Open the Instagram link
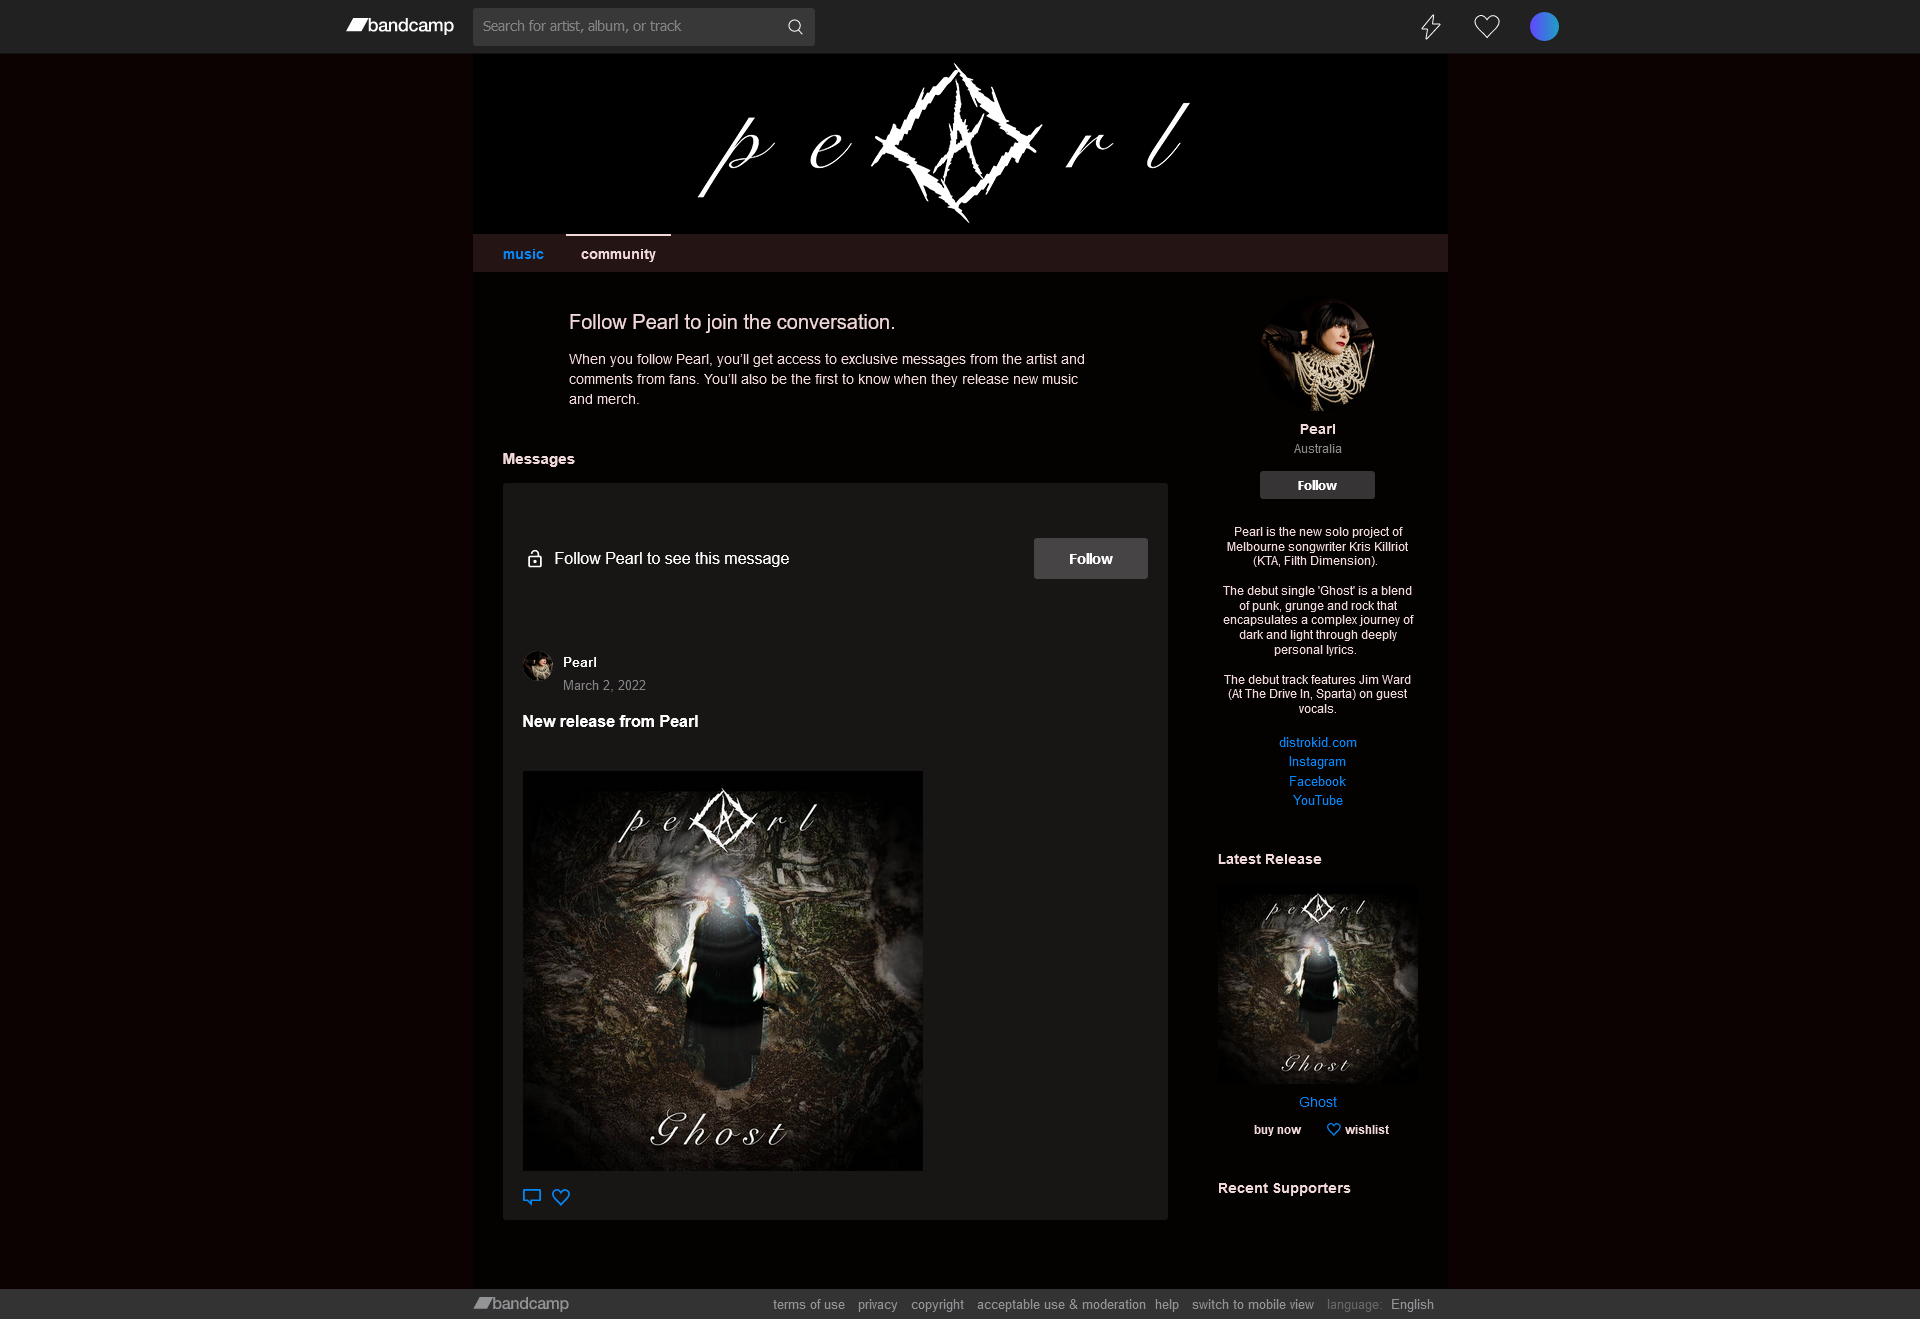The image size is (1920, 1319). [1317, 762]
